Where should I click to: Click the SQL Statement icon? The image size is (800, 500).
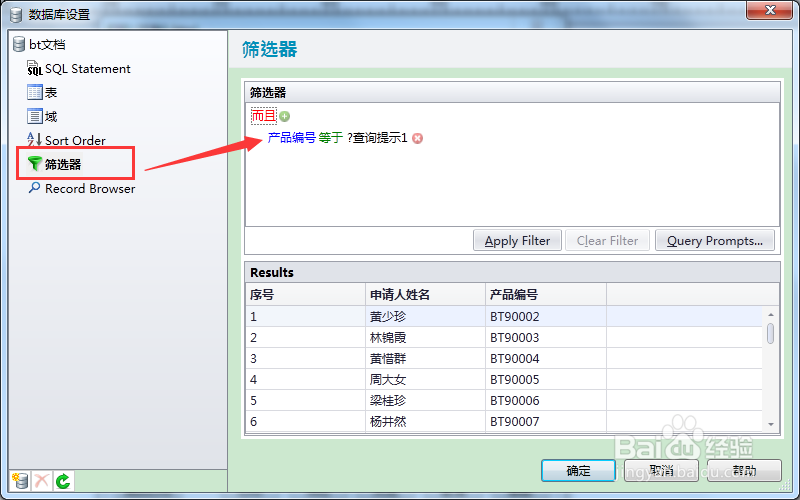[34, 68]
